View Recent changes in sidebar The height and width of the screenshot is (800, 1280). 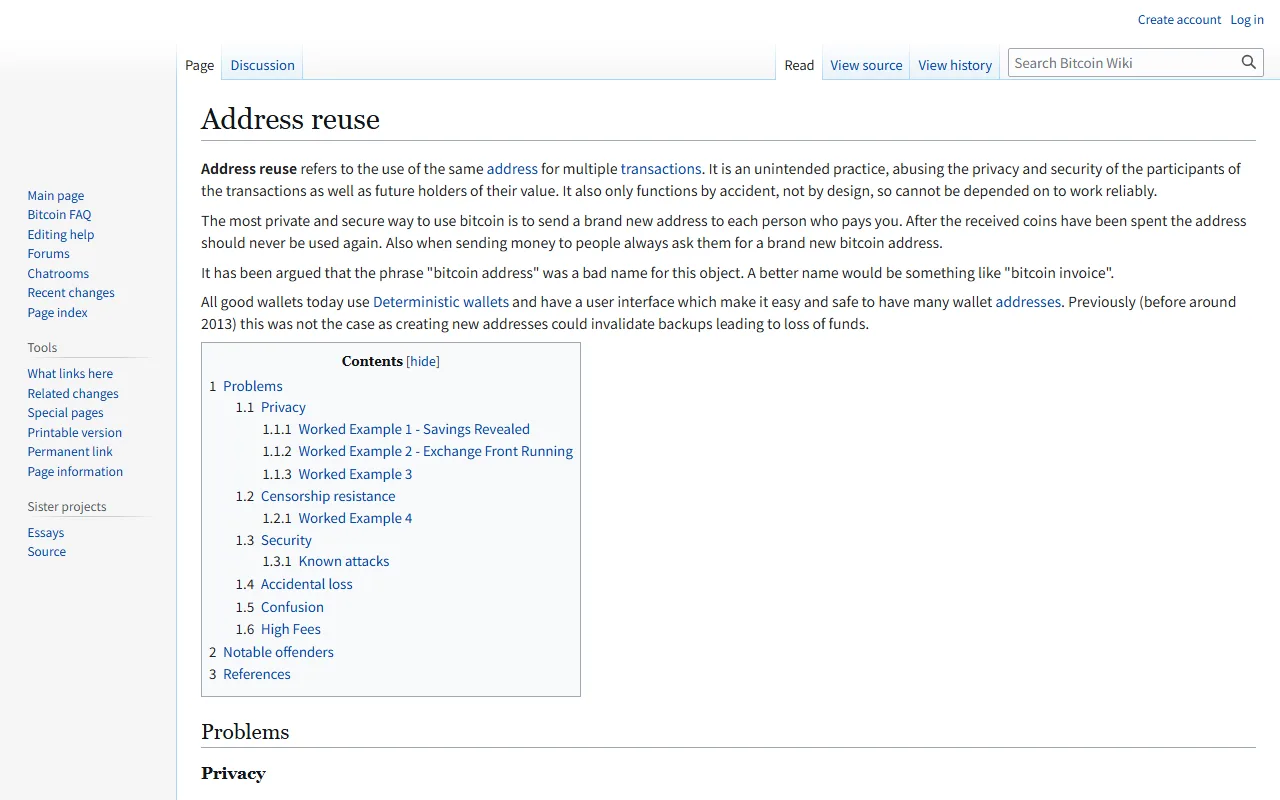click(x=71, y=293)
